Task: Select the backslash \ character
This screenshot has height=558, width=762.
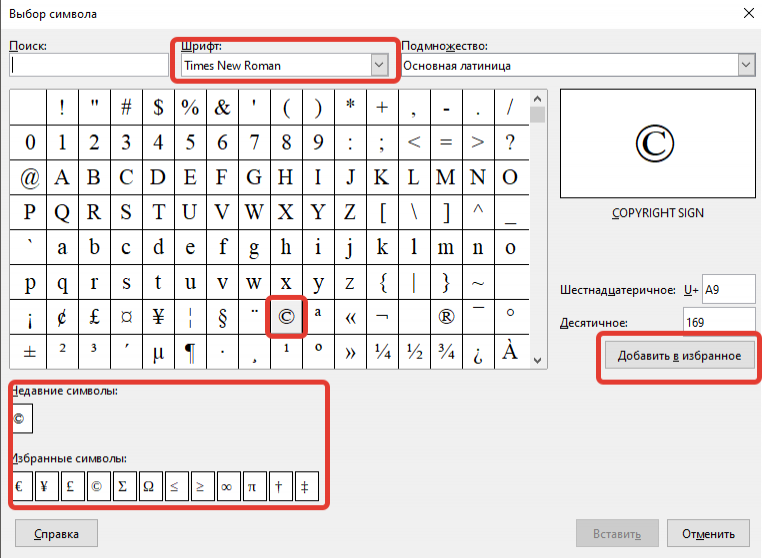Action: (414, 212)
